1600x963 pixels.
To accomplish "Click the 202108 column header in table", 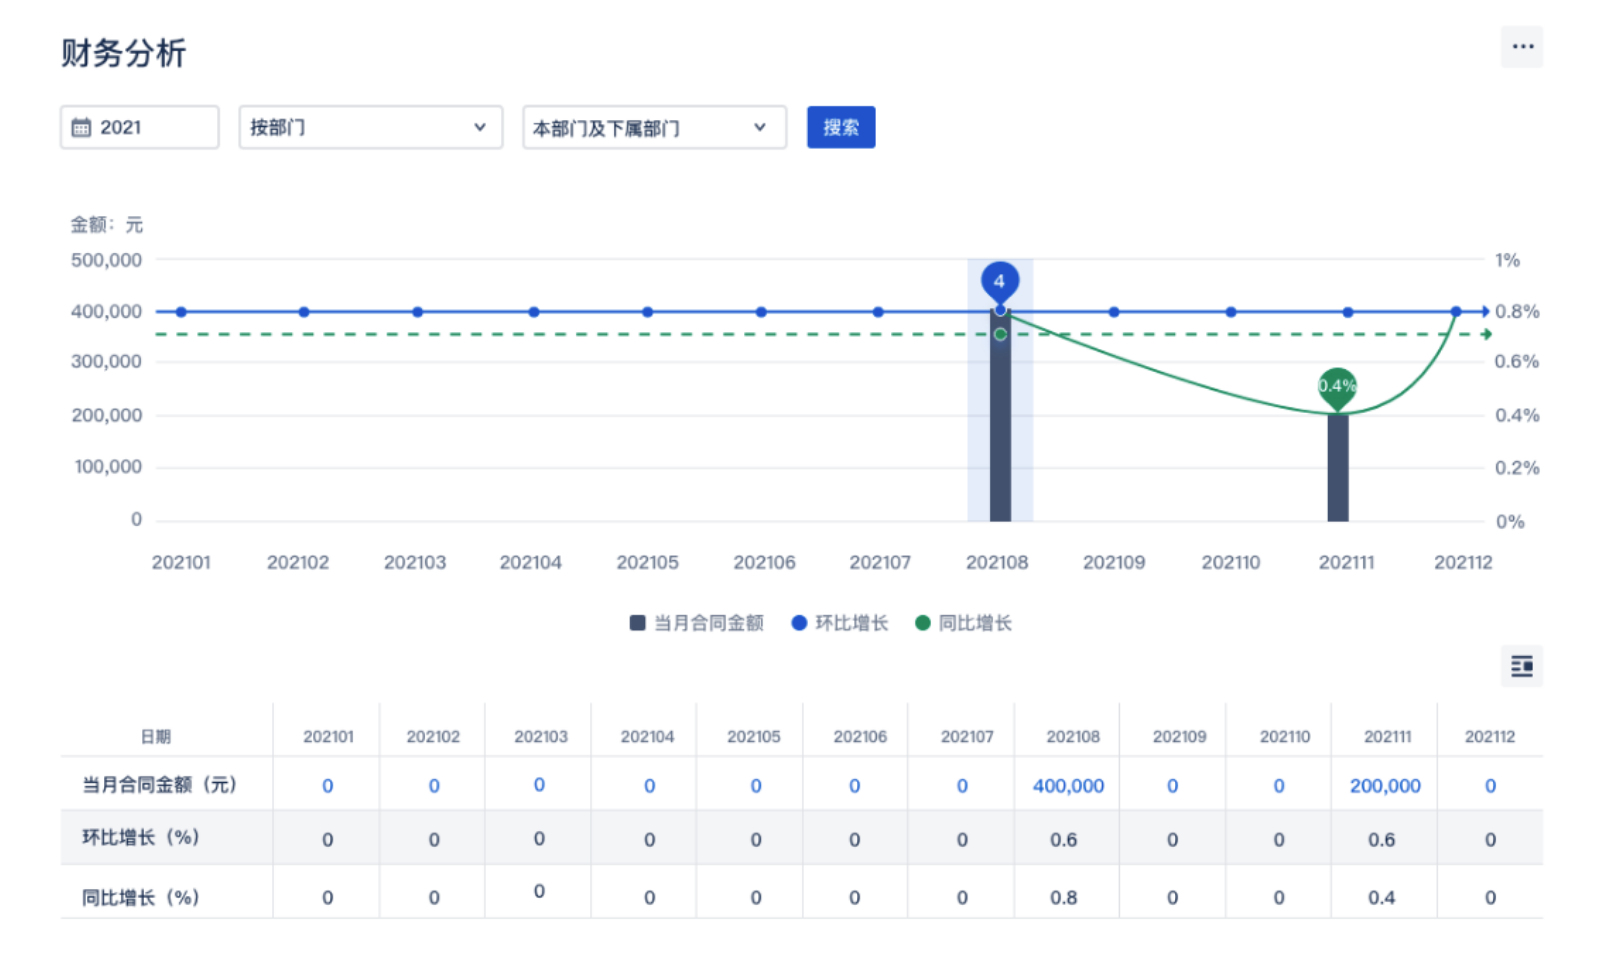I will [x=1073, y=737].
